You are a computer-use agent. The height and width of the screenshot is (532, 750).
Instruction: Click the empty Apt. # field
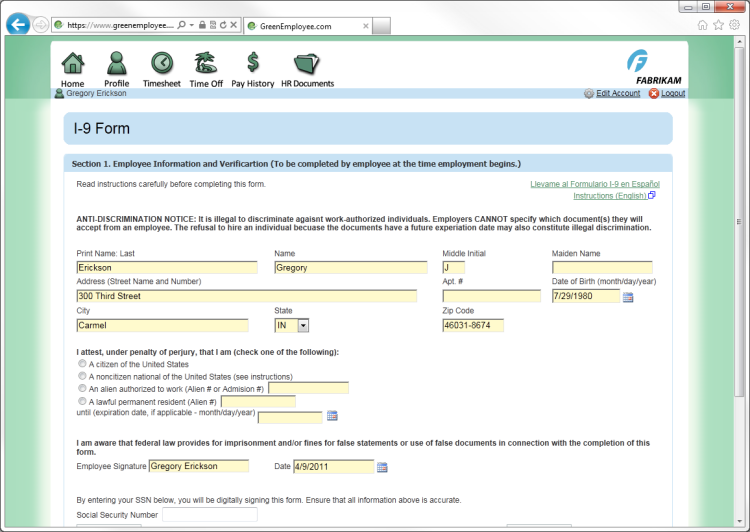coord(491,296)
